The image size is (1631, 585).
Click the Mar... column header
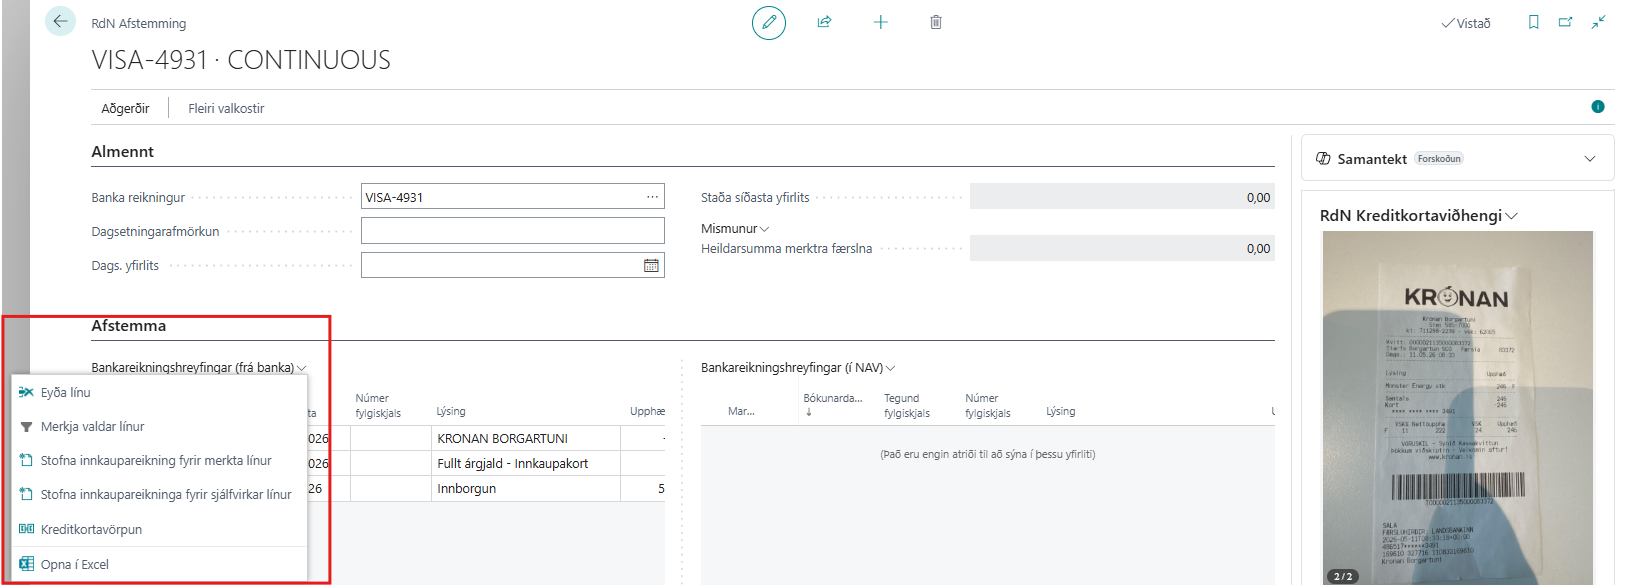(741, 411)
